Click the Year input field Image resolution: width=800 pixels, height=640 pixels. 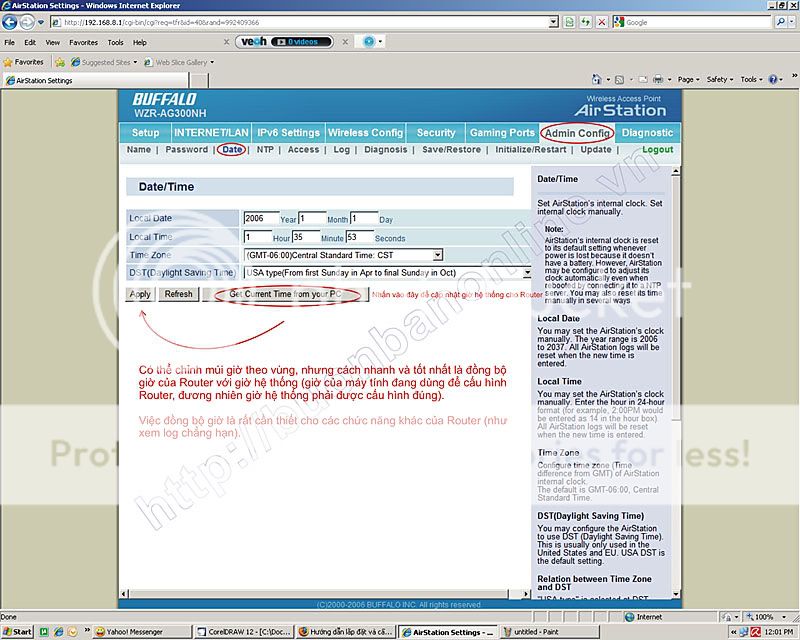point(261,218)
